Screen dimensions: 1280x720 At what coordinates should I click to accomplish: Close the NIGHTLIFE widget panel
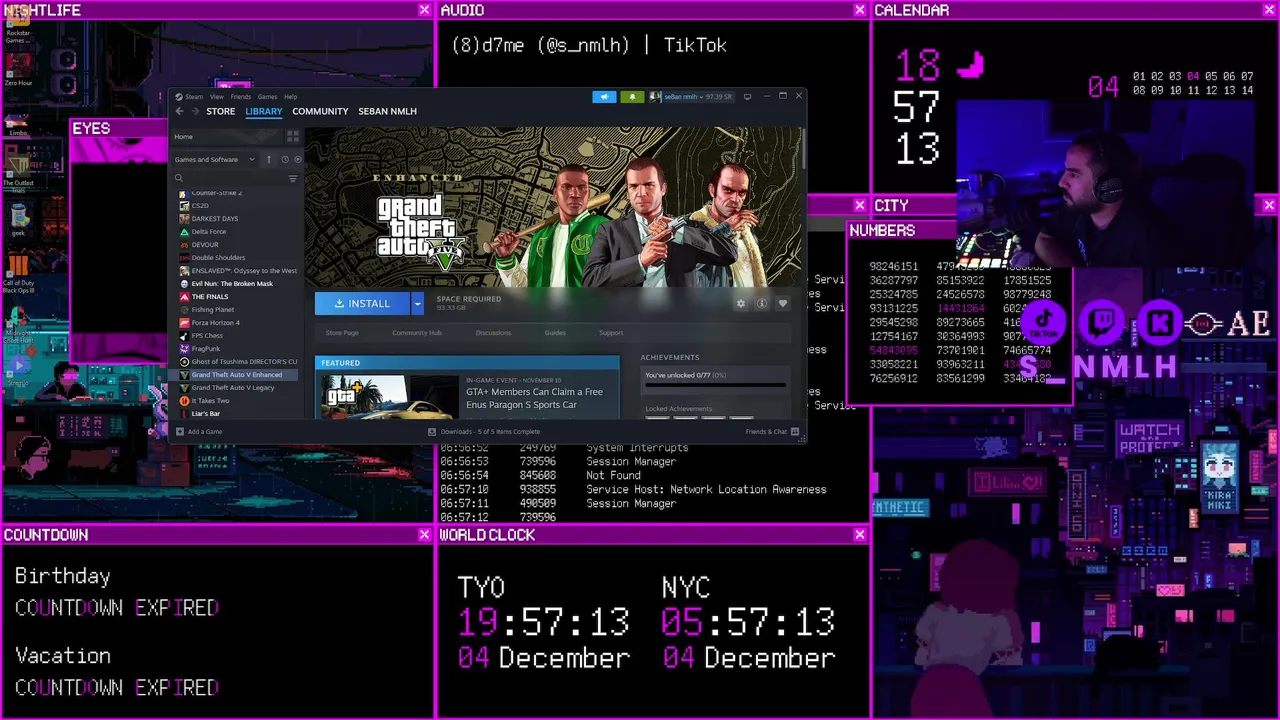[x=425, y=10]
